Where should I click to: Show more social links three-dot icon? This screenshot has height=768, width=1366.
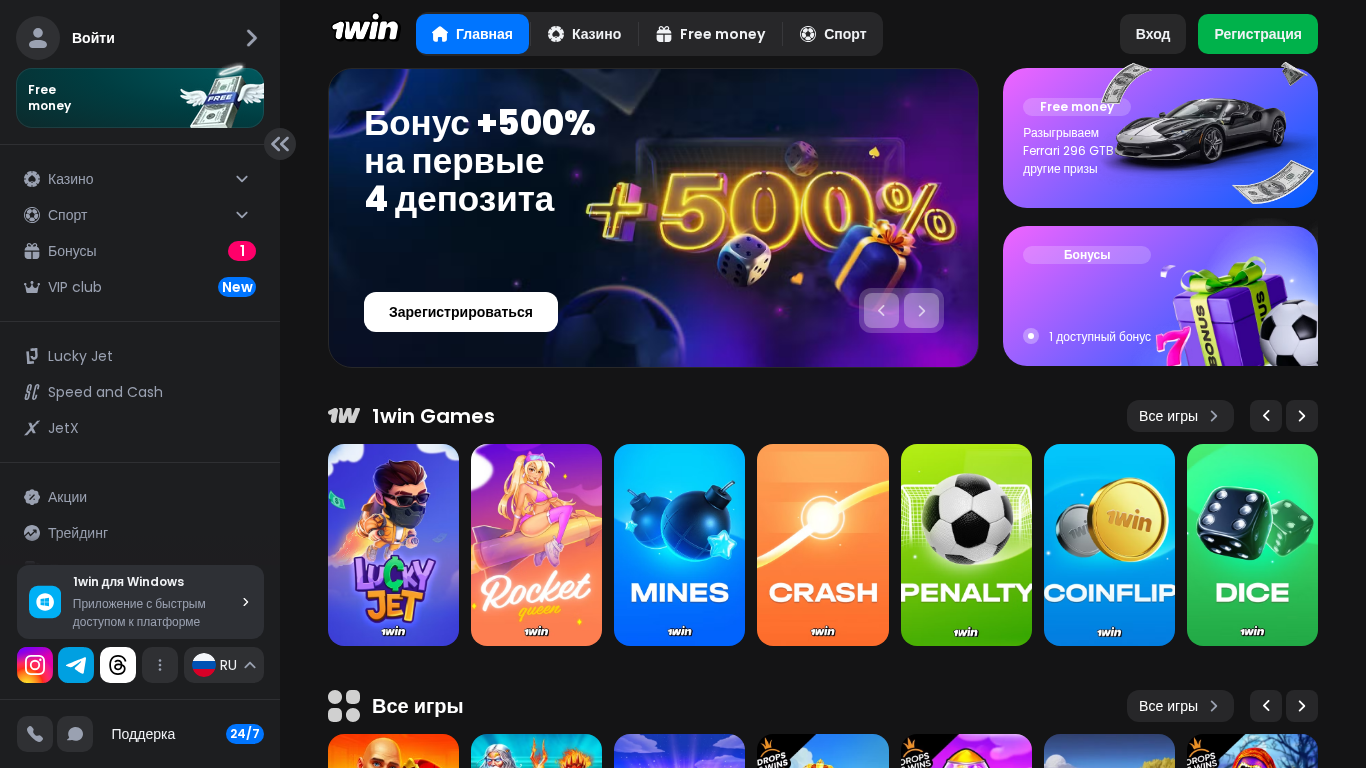160,665
